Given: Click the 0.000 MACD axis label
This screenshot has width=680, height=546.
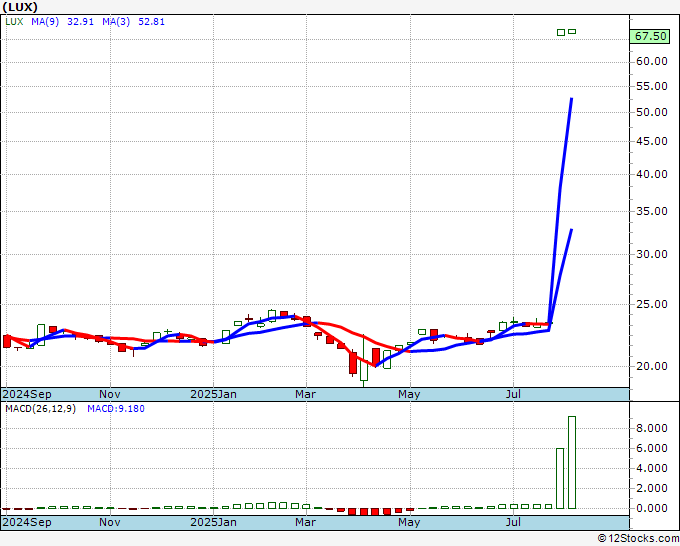Looking at the screenshot, I should tap(652, 508).
